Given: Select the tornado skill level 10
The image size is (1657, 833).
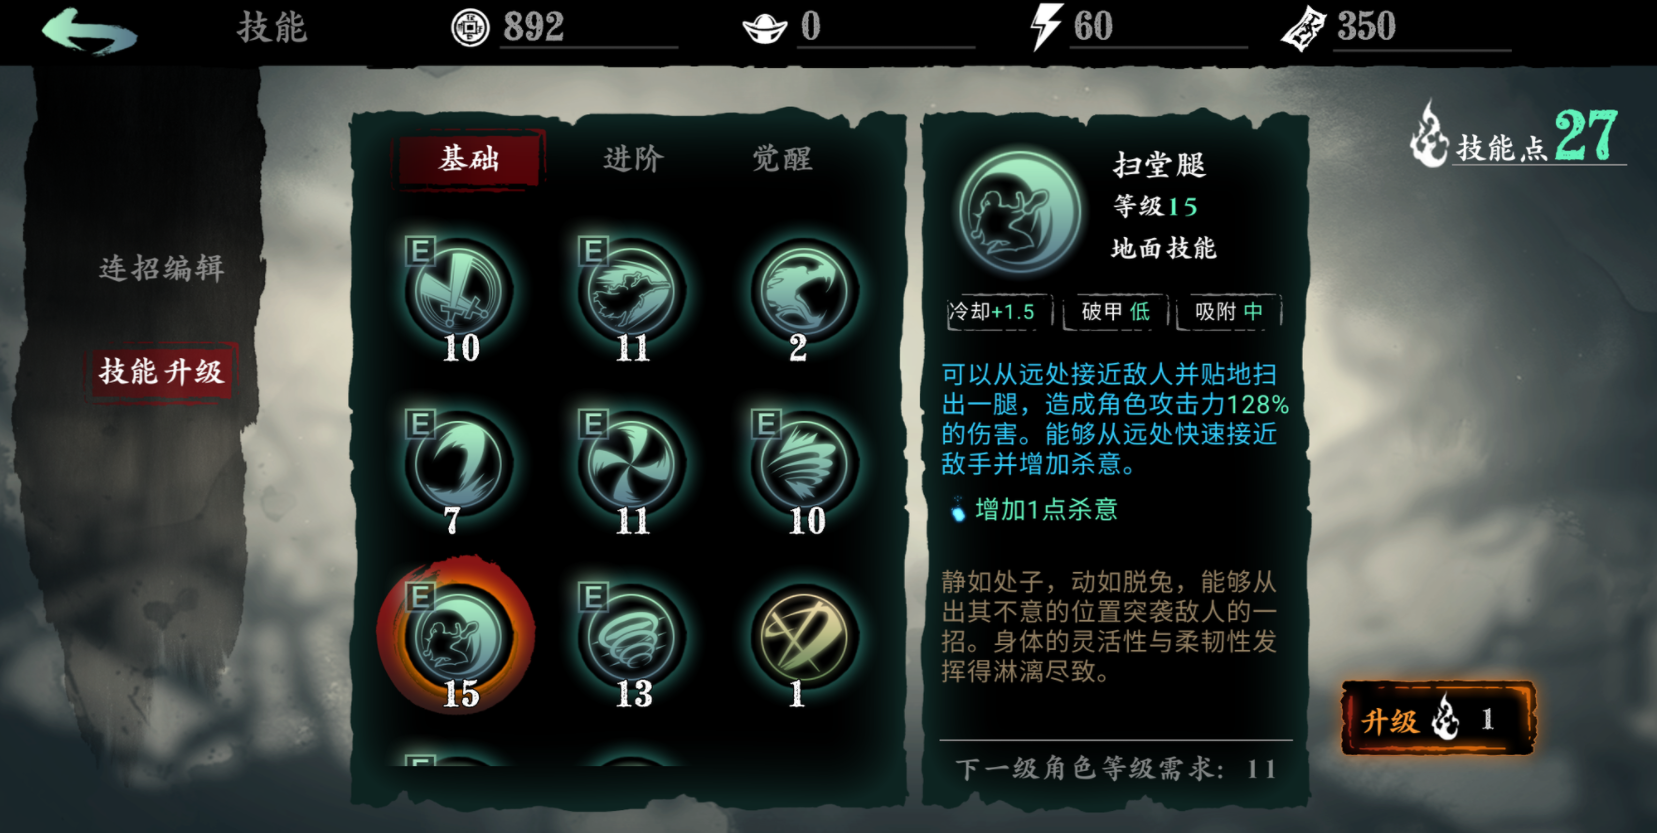Looking at the screenshot, I should [x=805, y=463].
